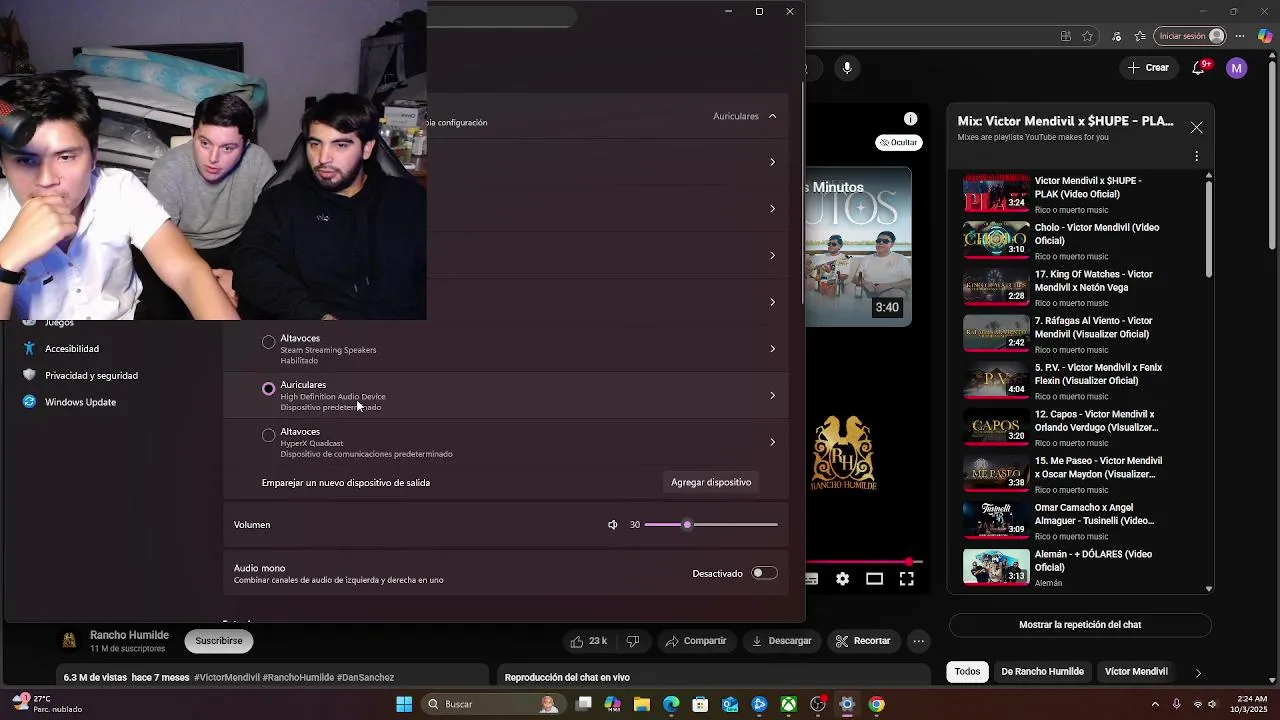
Task: Click Mostrar la repetición del chat
Action: (1080, 625)
